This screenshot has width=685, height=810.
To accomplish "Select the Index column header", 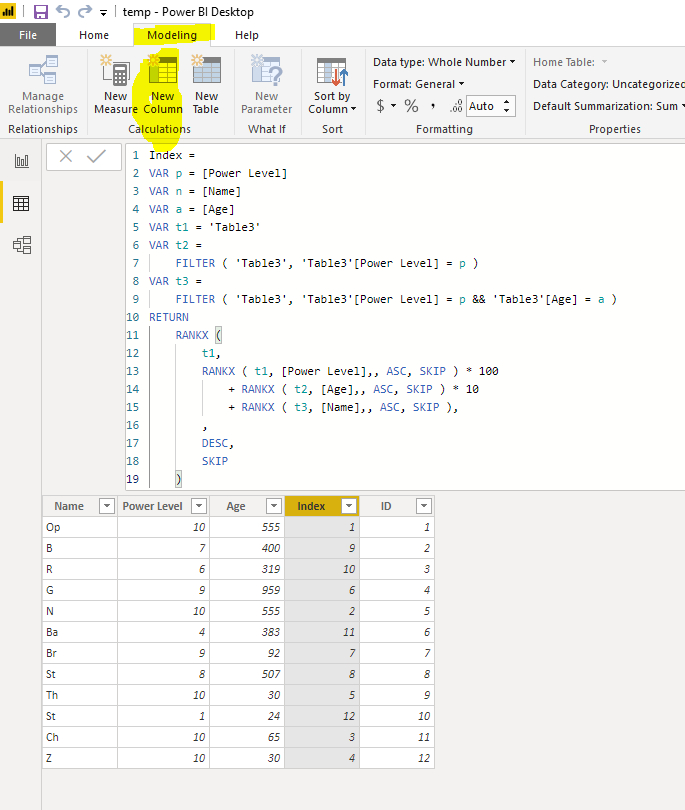I will (x=311, y=506).
